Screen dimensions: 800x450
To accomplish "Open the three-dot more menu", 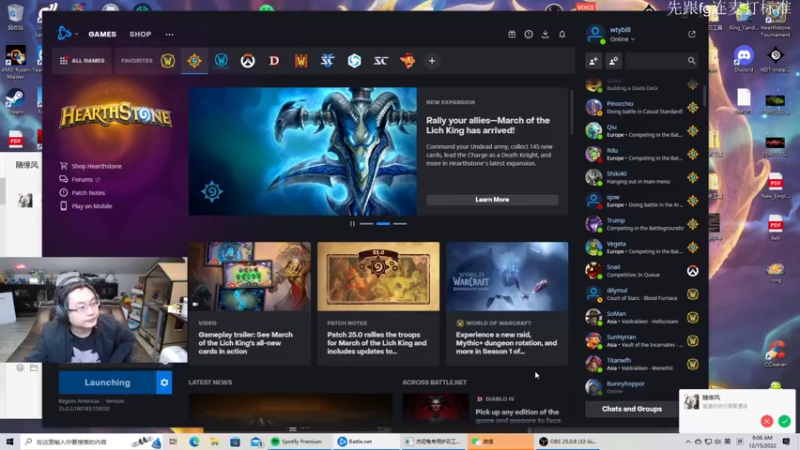I will [169, 34].
